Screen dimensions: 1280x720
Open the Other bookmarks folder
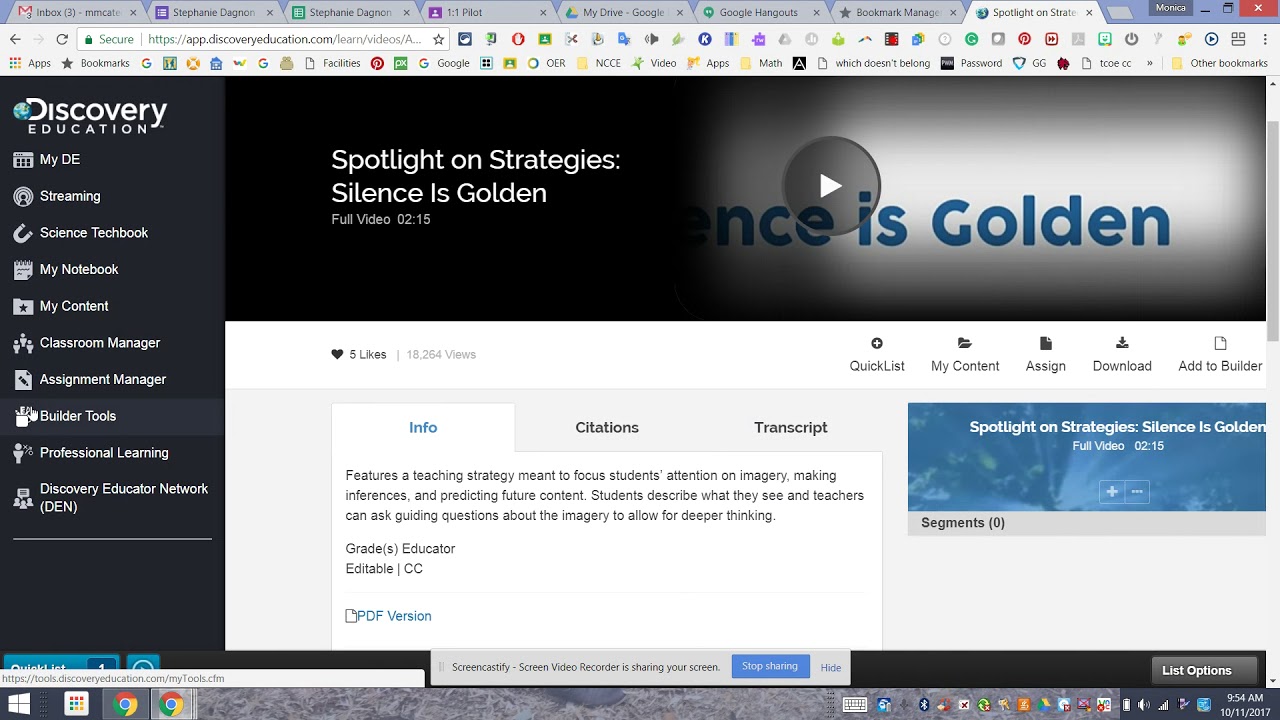click(1219, 63)
